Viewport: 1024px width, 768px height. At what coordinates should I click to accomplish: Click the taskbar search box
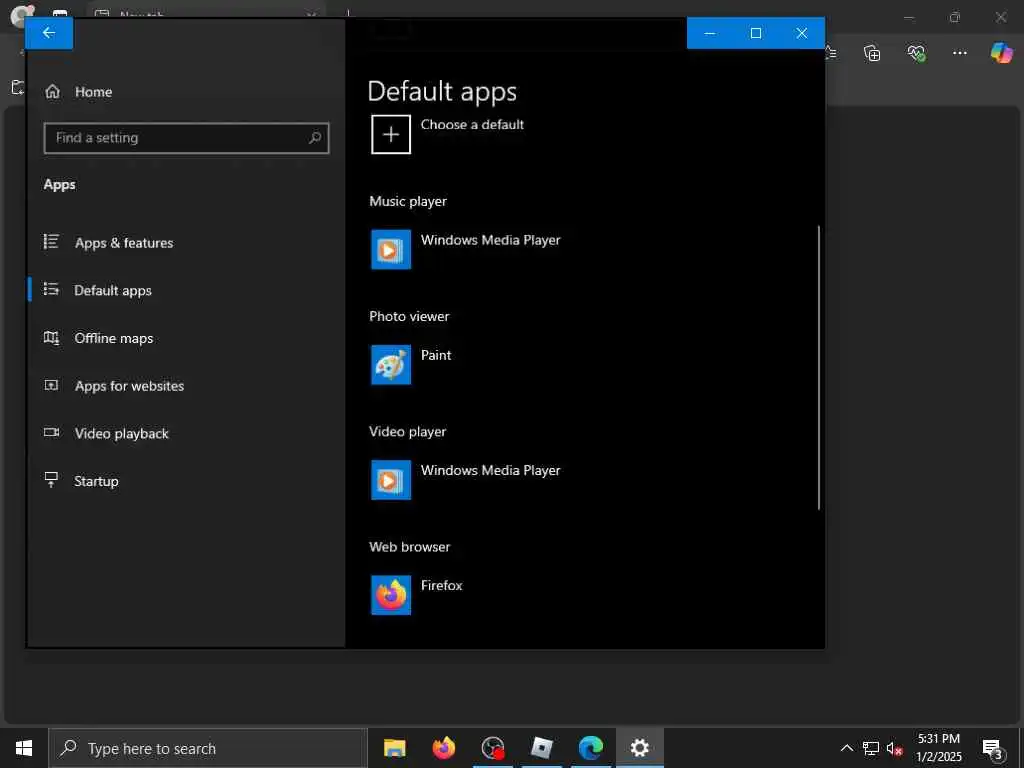coord(208,748)
